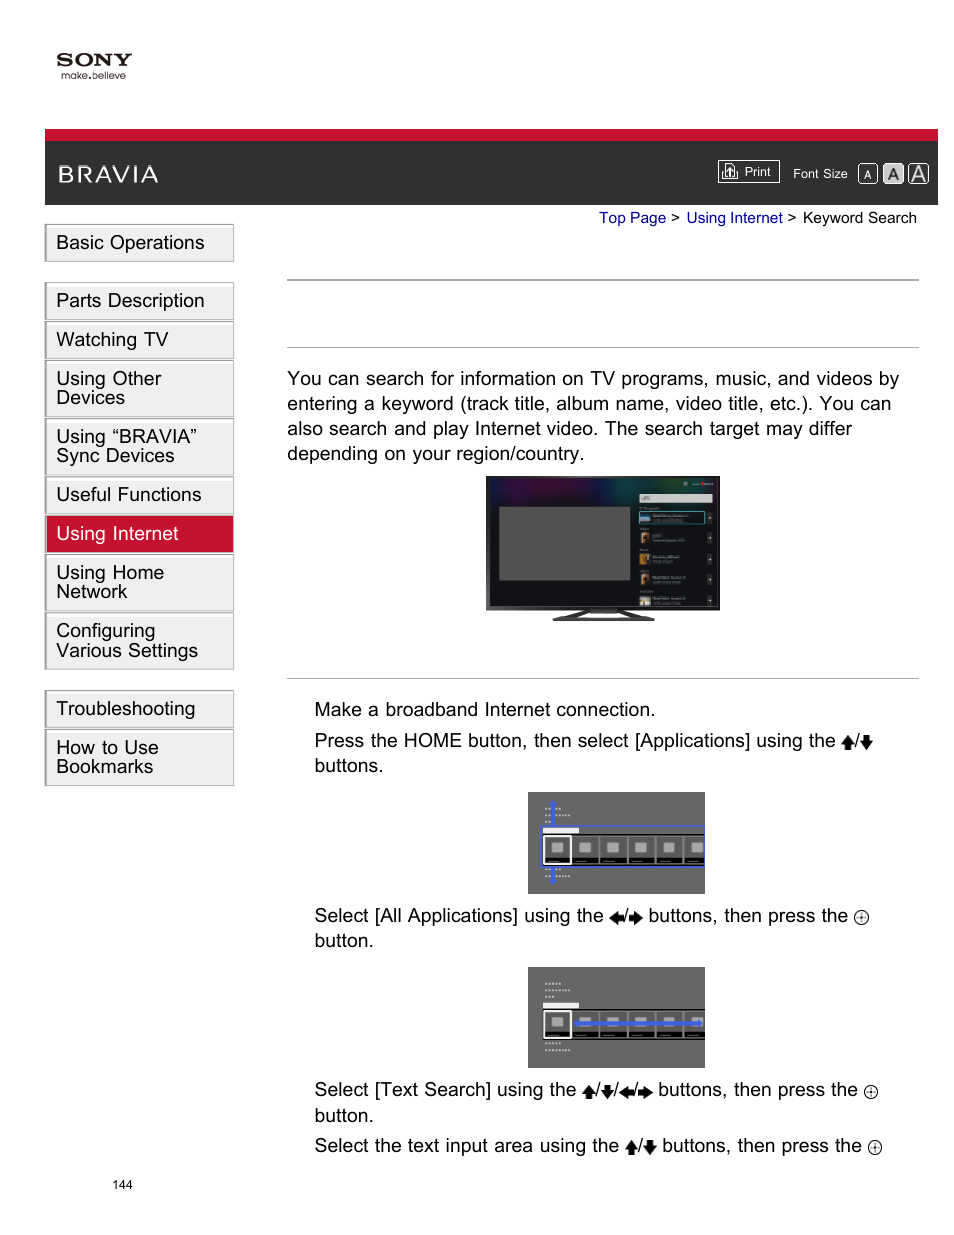The height and width of the screenshot is (1235, 954).
Task: Select the small font size icon
Action: (x=868, y=174)
